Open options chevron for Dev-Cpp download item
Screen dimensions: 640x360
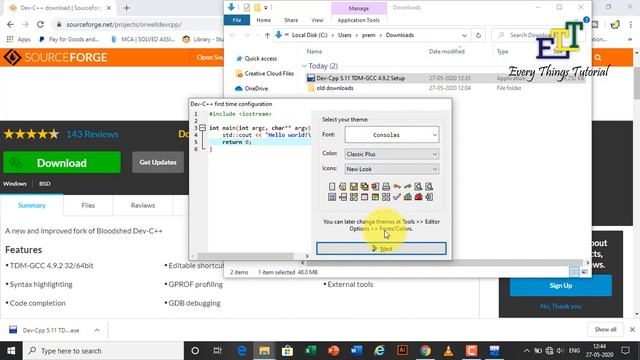click(97, 330)
